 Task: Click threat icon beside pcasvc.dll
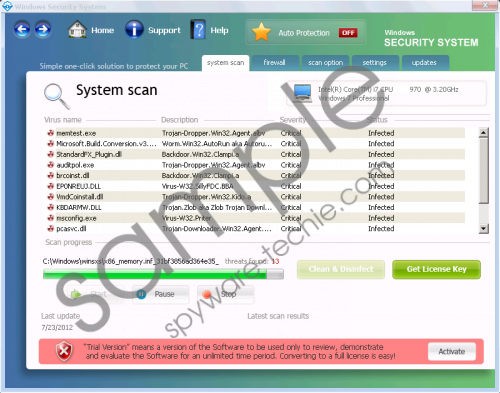point(50,229)
